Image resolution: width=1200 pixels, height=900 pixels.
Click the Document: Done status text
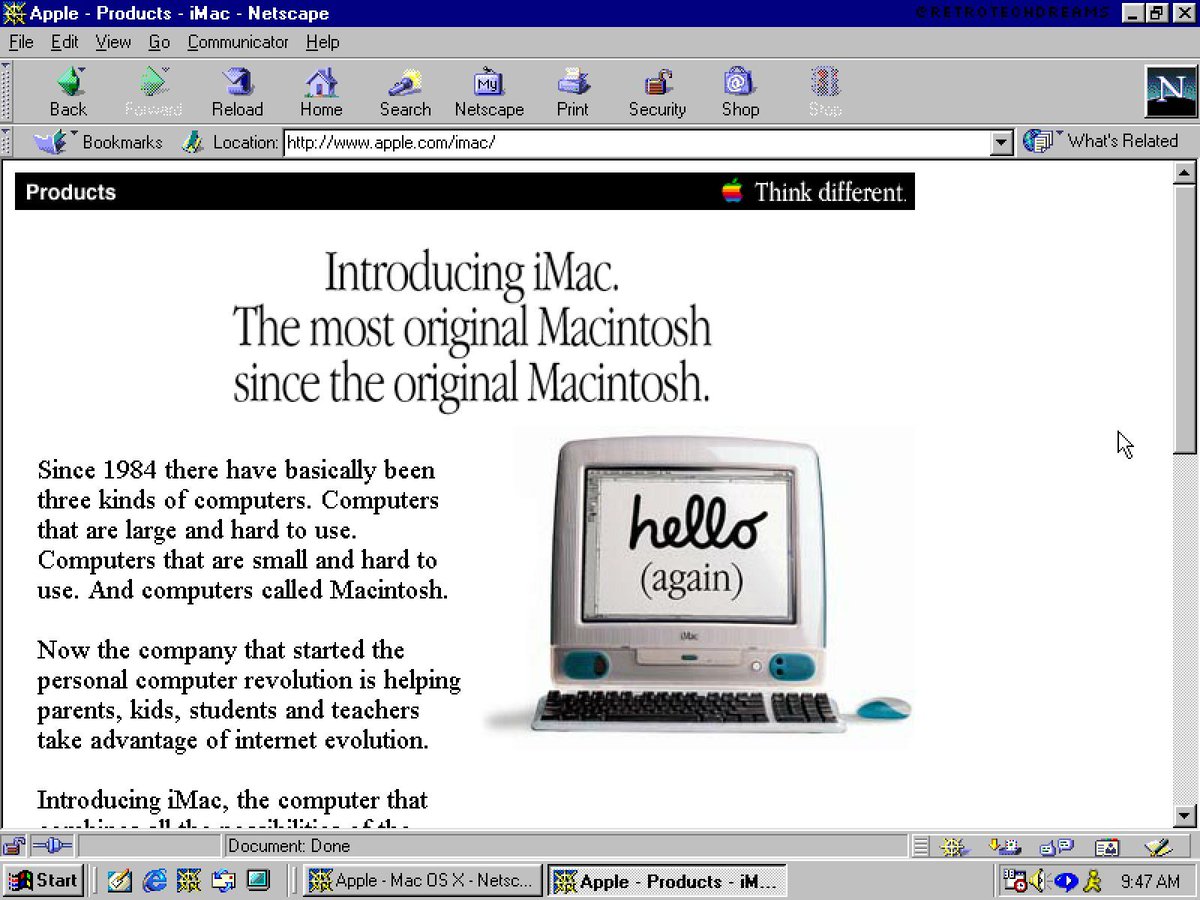click(289, 847)
